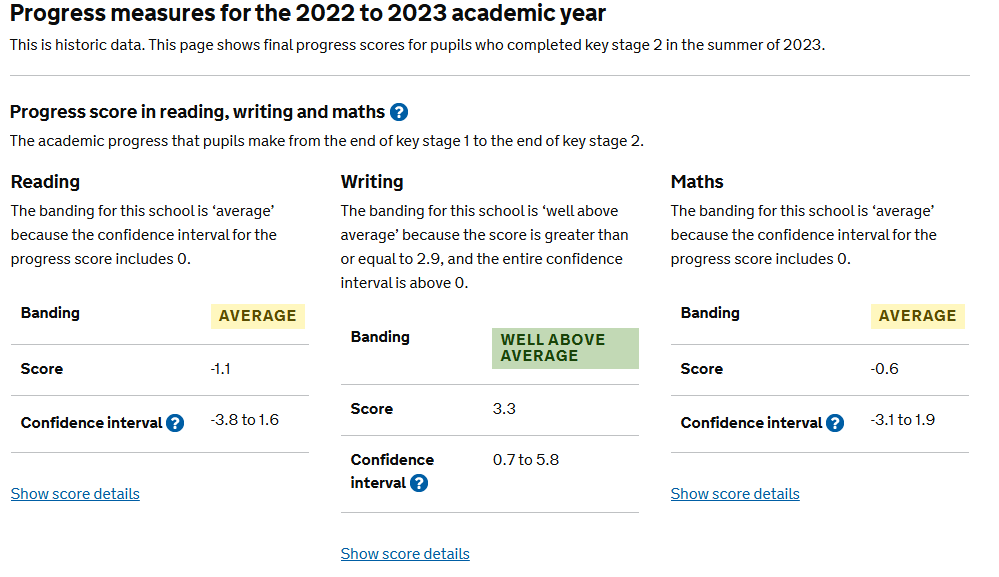Click the Maths score value -0.6
Image resolution: width=999 pixels, height=577 pixels.
(x=884, y=369)
